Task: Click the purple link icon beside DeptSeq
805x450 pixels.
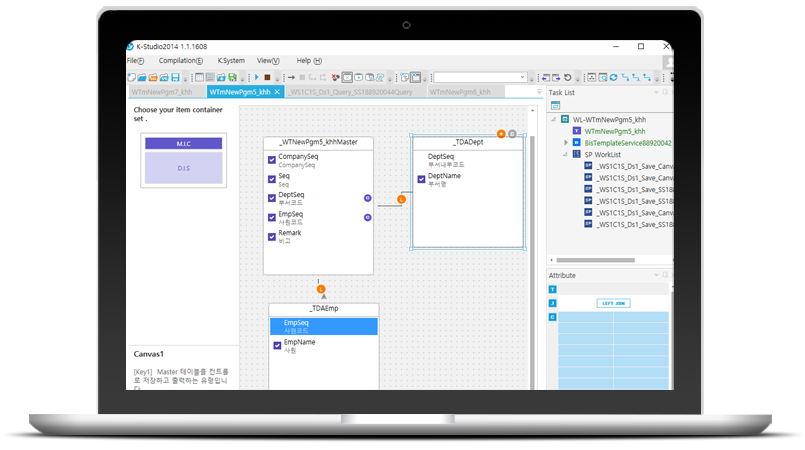Action: click(x=367, y=198)
